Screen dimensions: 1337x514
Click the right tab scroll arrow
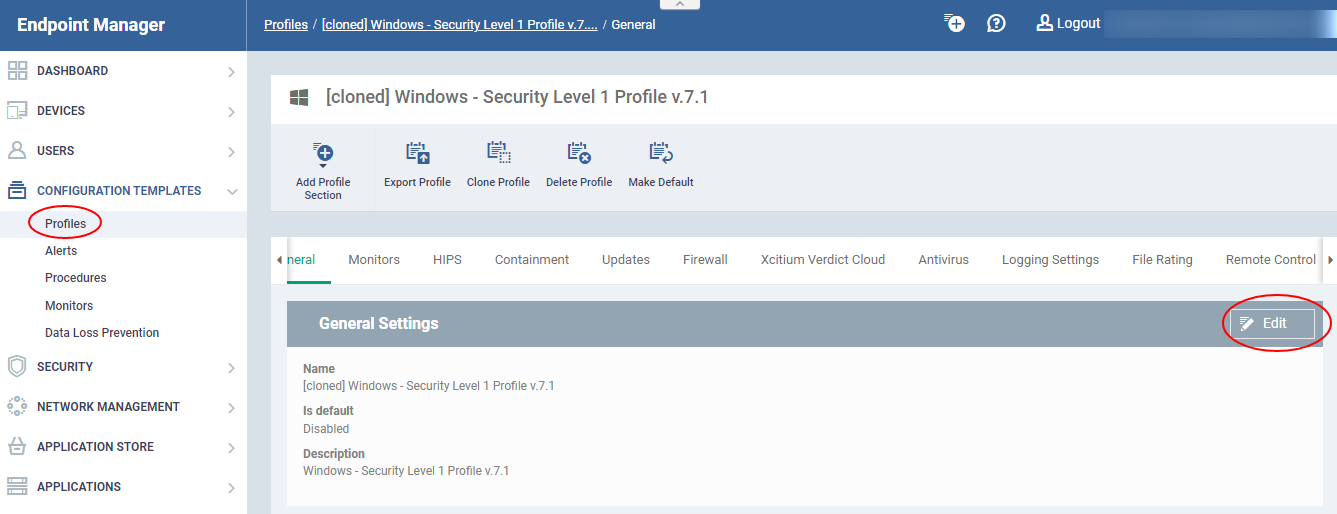[x=1330, y=260]
